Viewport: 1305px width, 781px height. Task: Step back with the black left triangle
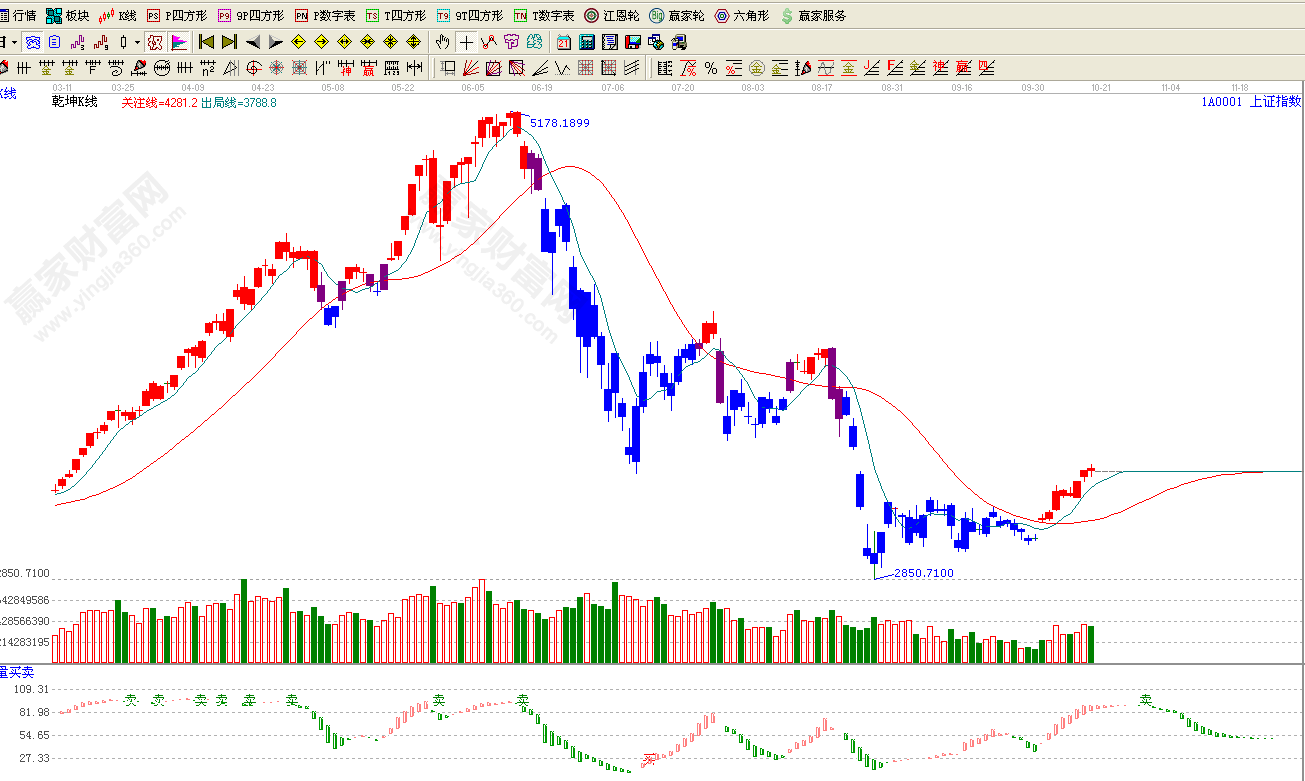[252, 42]
